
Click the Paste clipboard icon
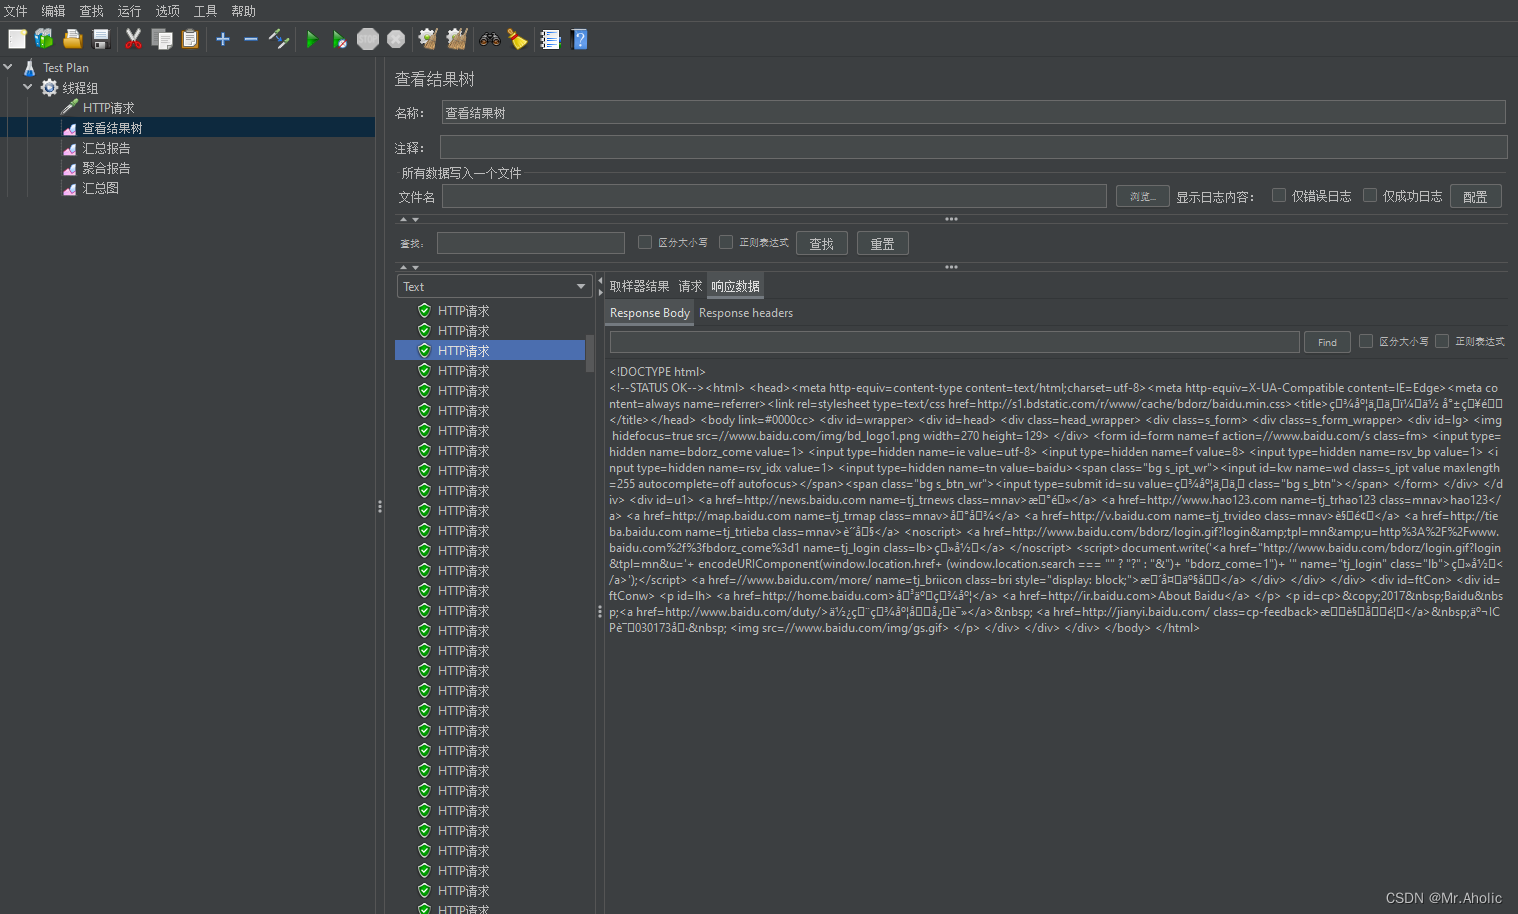click(x=190, y=39)
